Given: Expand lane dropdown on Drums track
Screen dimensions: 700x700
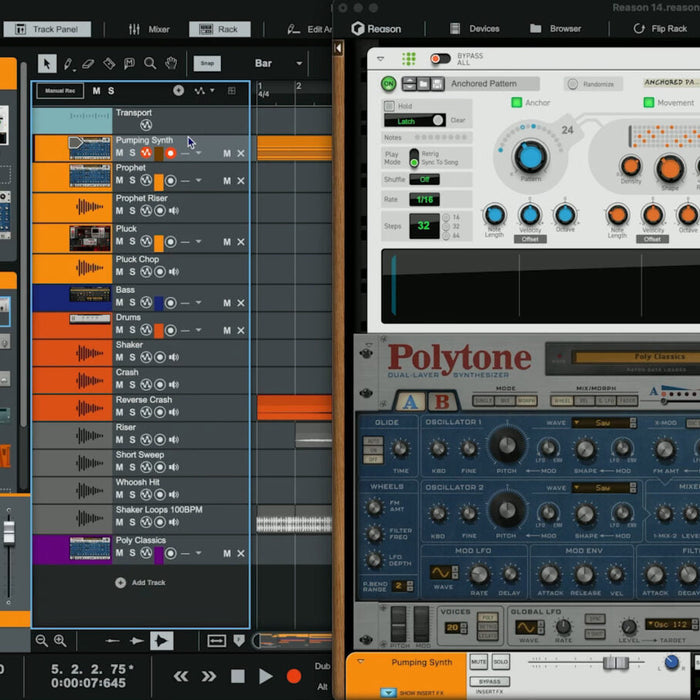Looking at the screenshot, I should coord(199,330).
